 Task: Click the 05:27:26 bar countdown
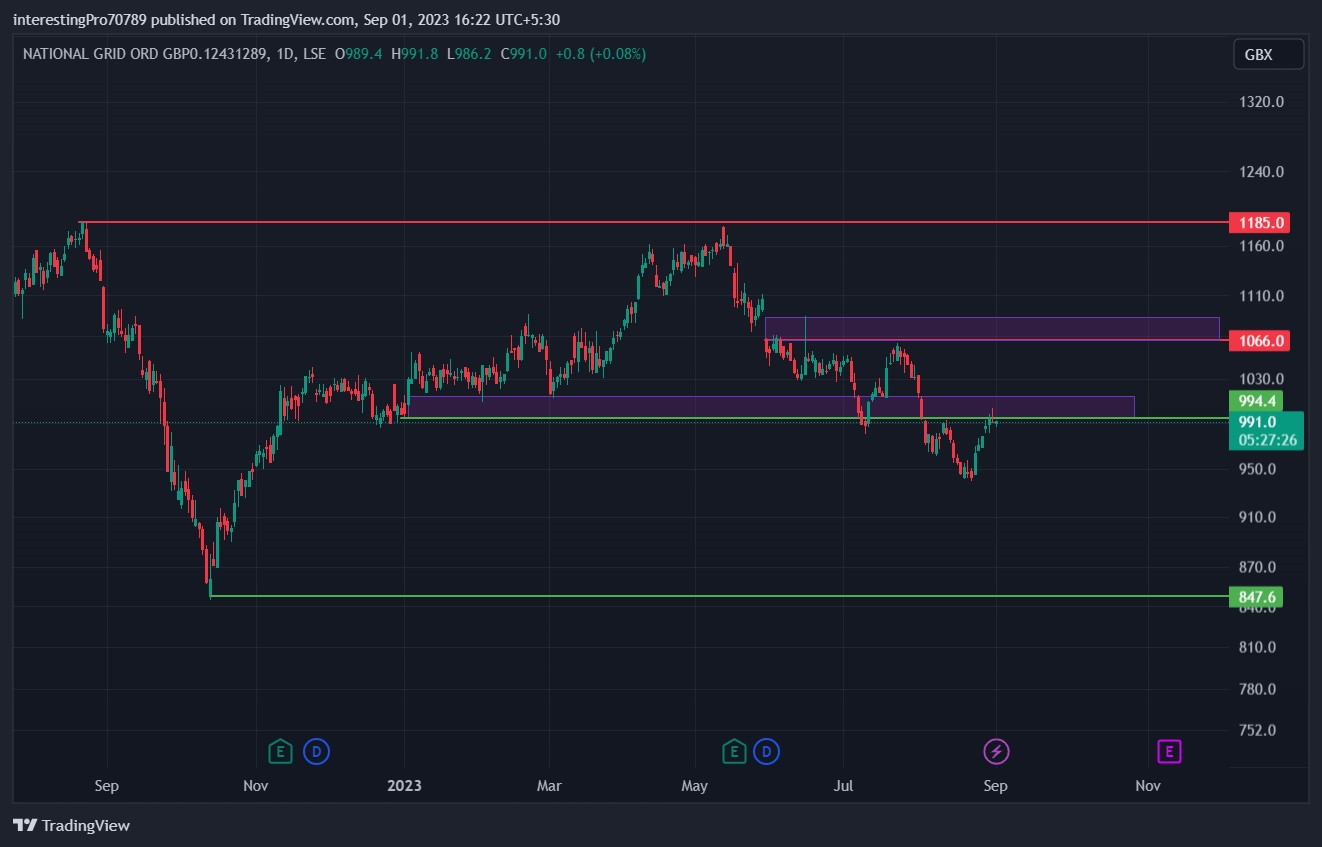[1266, 440]
